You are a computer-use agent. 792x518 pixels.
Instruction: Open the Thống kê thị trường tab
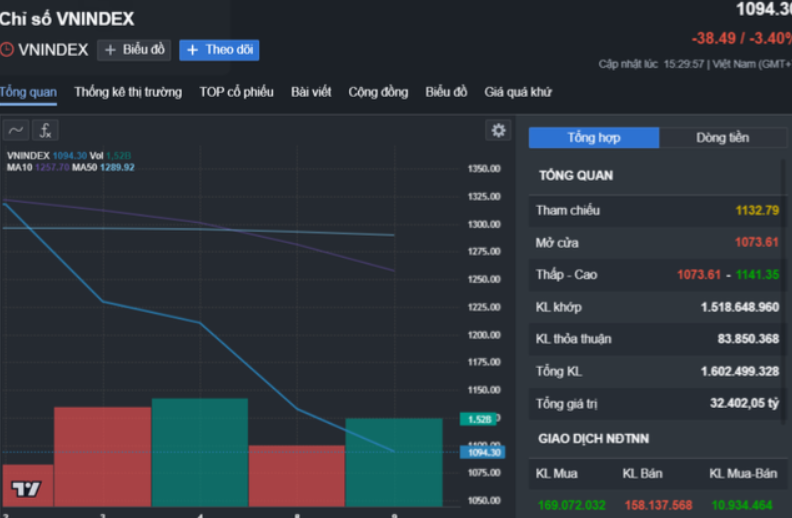(x=128, y=92)
